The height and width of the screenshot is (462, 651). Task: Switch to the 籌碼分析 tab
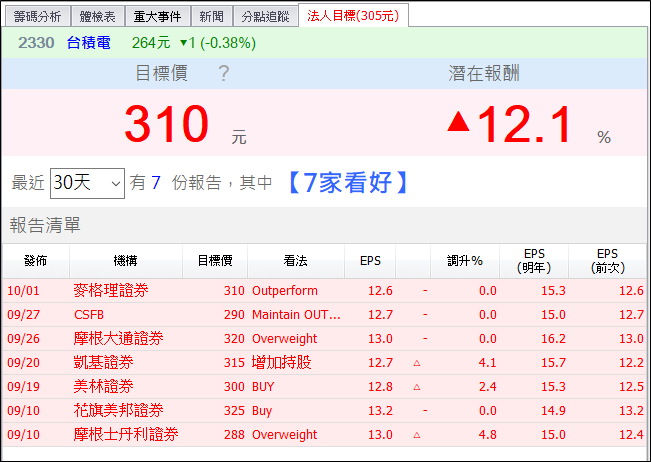(37, 17)
